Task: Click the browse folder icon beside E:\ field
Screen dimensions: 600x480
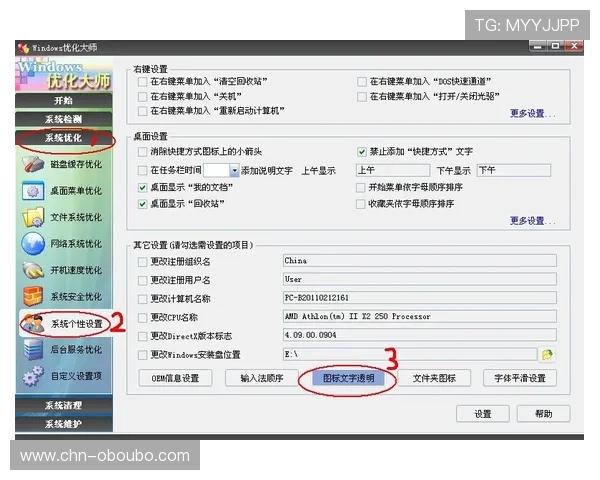Action: click(547, 354)
